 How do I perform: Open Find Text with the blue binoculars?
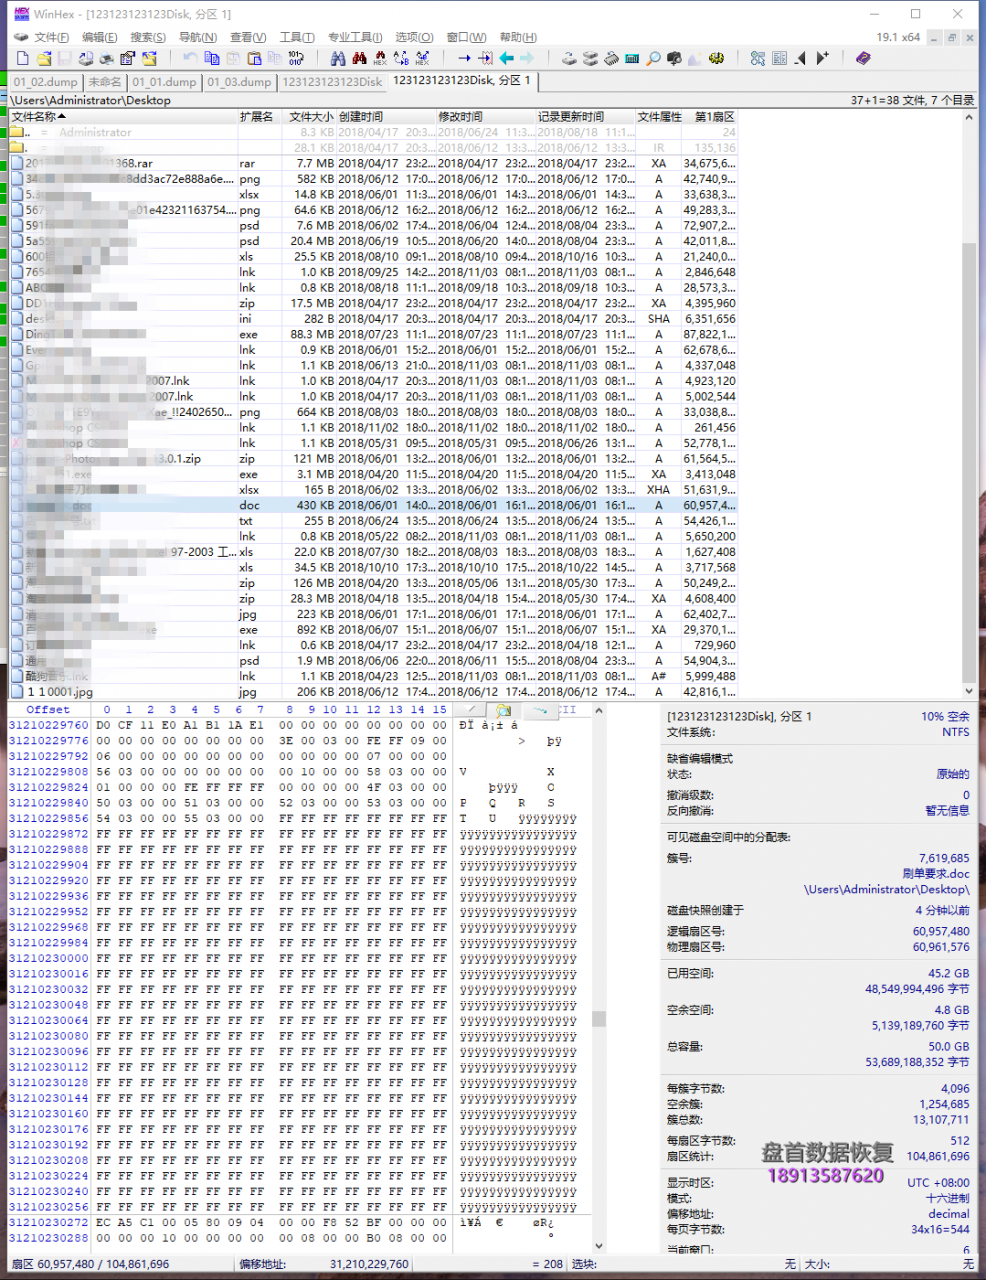pos(338,59)
